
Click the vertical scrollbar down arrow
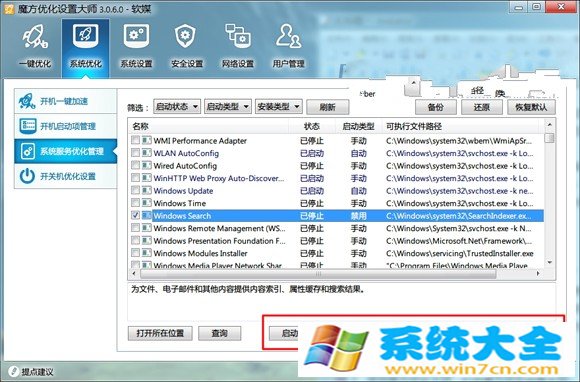tap(550, 262)
